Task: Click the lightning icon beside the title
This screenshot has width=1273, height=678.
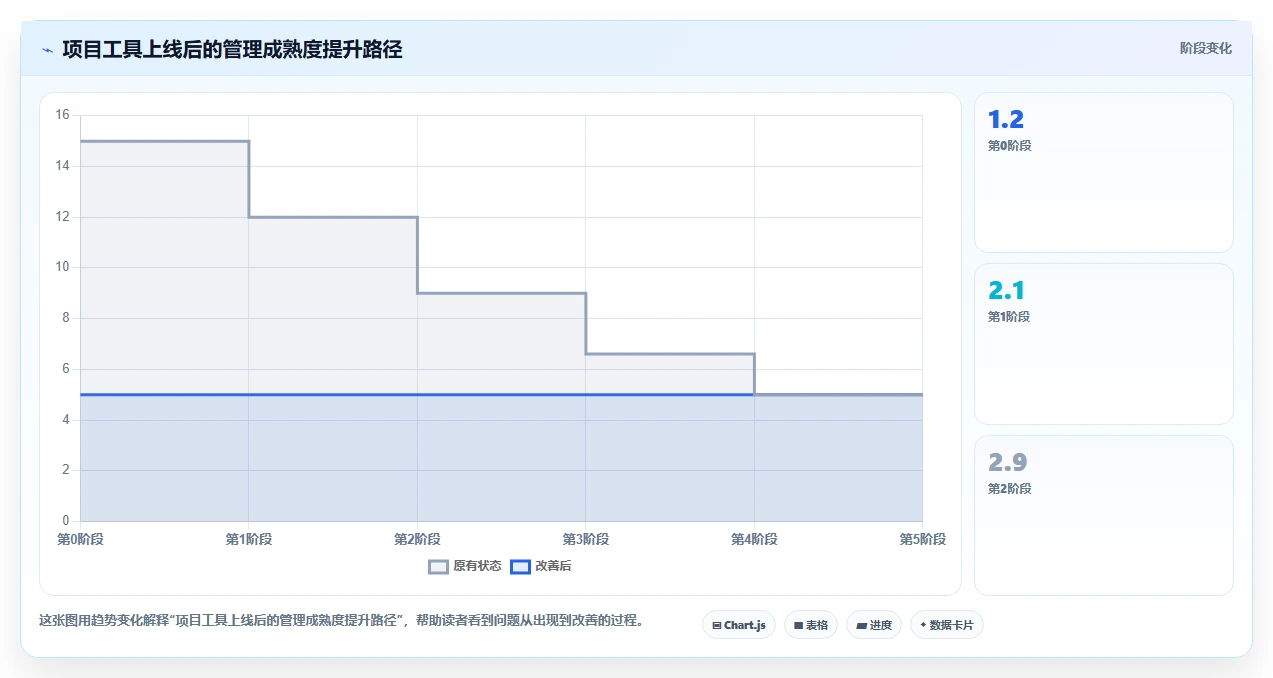Action: [47, 50]
